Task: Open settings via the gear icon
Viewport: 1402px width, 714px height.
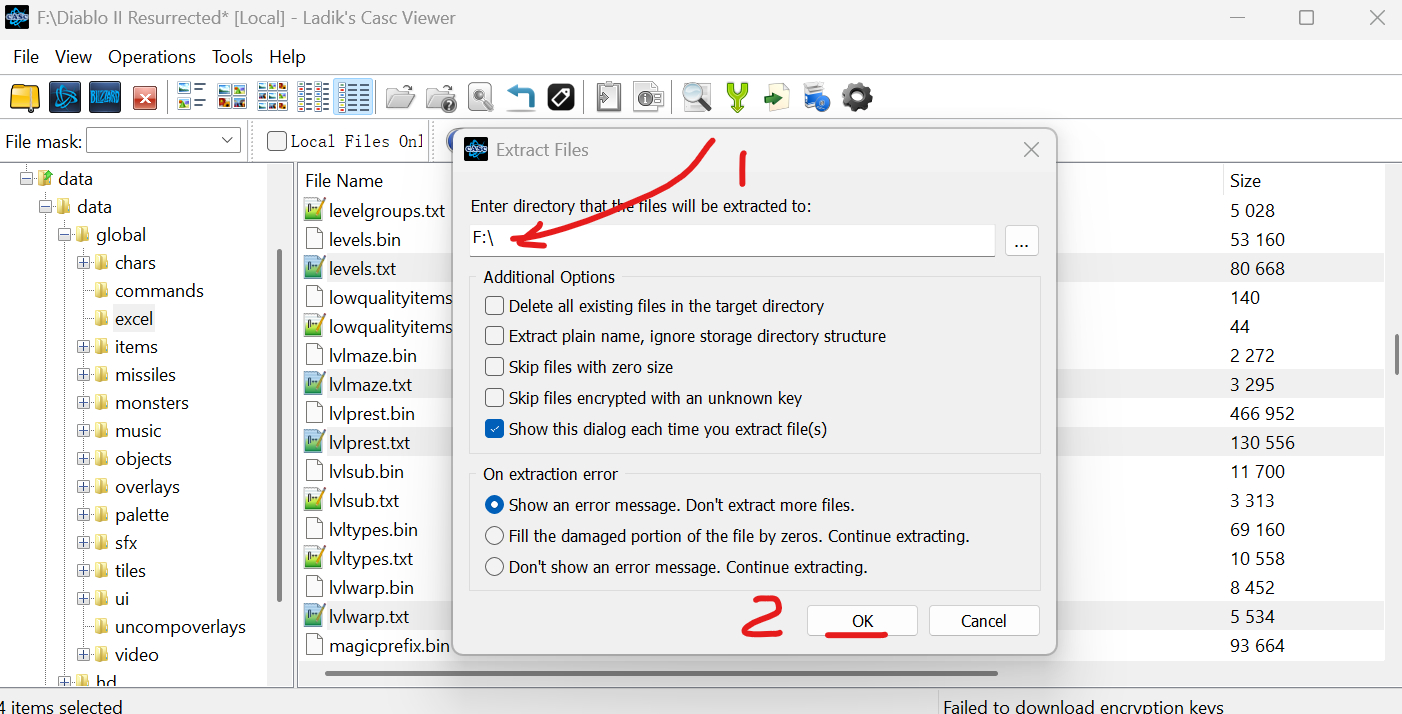Action: pos(857,97)
